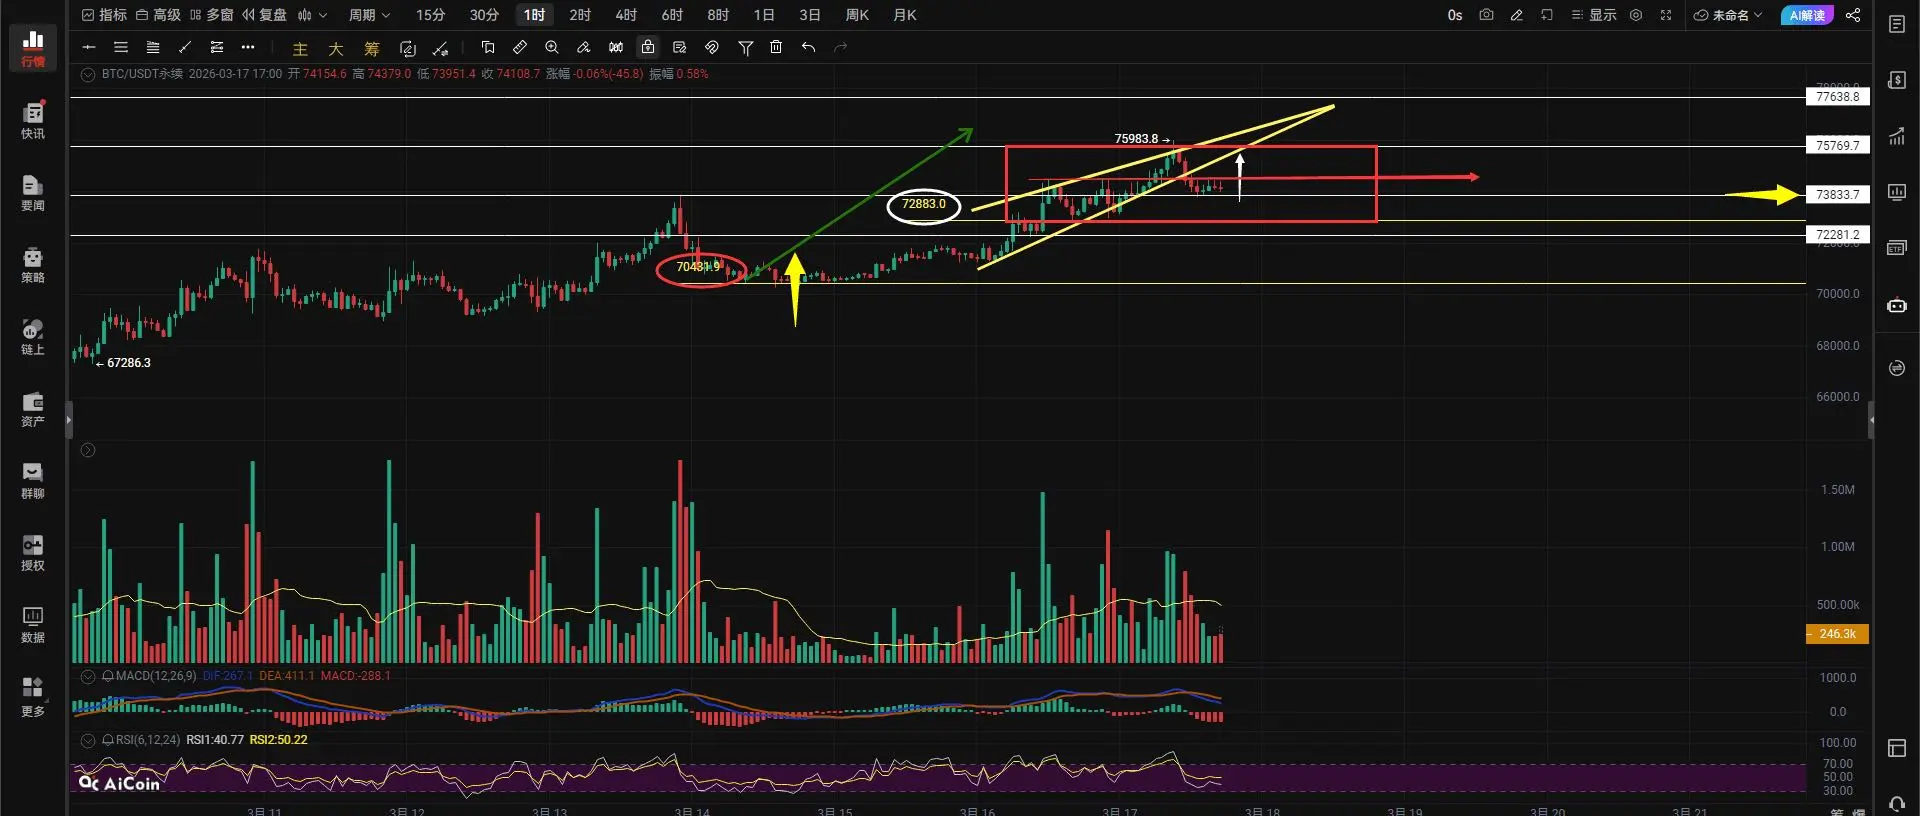Click the AI解读 analysis button

coord(1807,15)
